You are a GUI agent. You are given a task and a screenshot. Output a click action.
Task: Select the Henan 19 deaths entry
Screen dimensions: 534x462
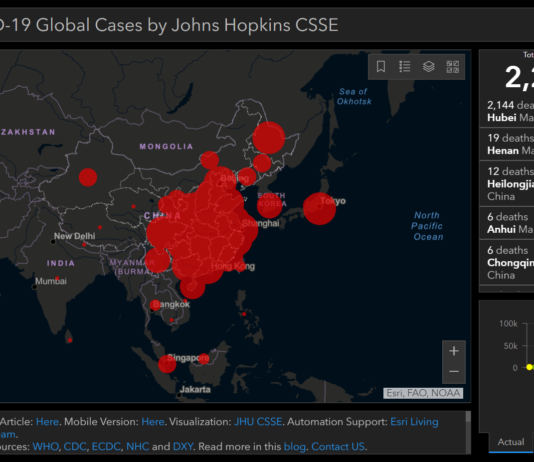[x=506, y=144]
